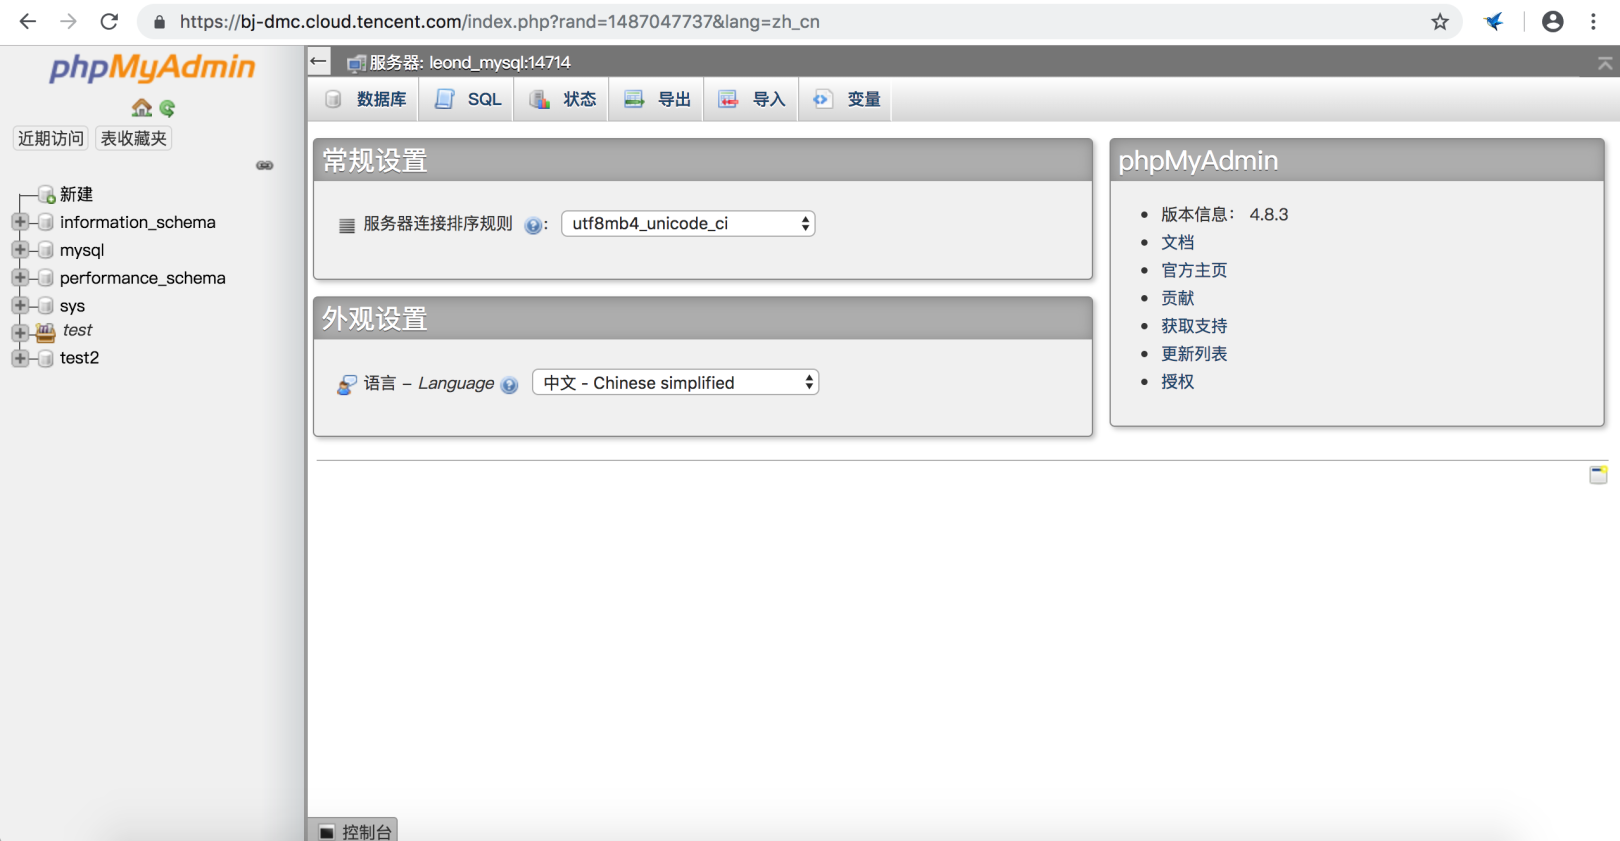
Task: Reload the browser page
Action: coord(109,21)
